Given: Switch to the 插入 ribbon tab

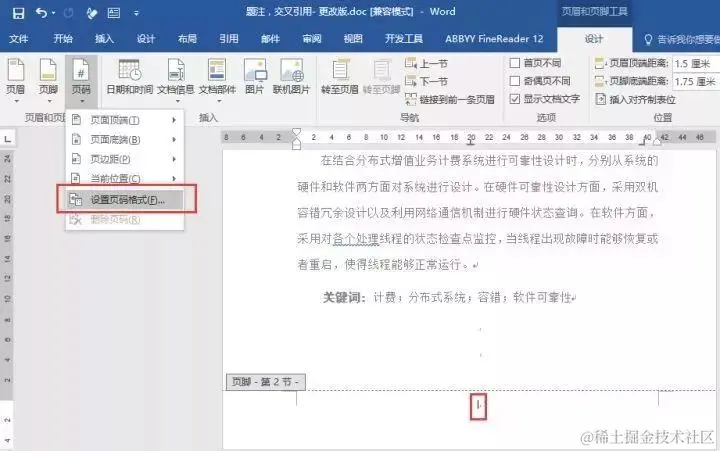Looking at the screenshot, I should click(104, 39).
